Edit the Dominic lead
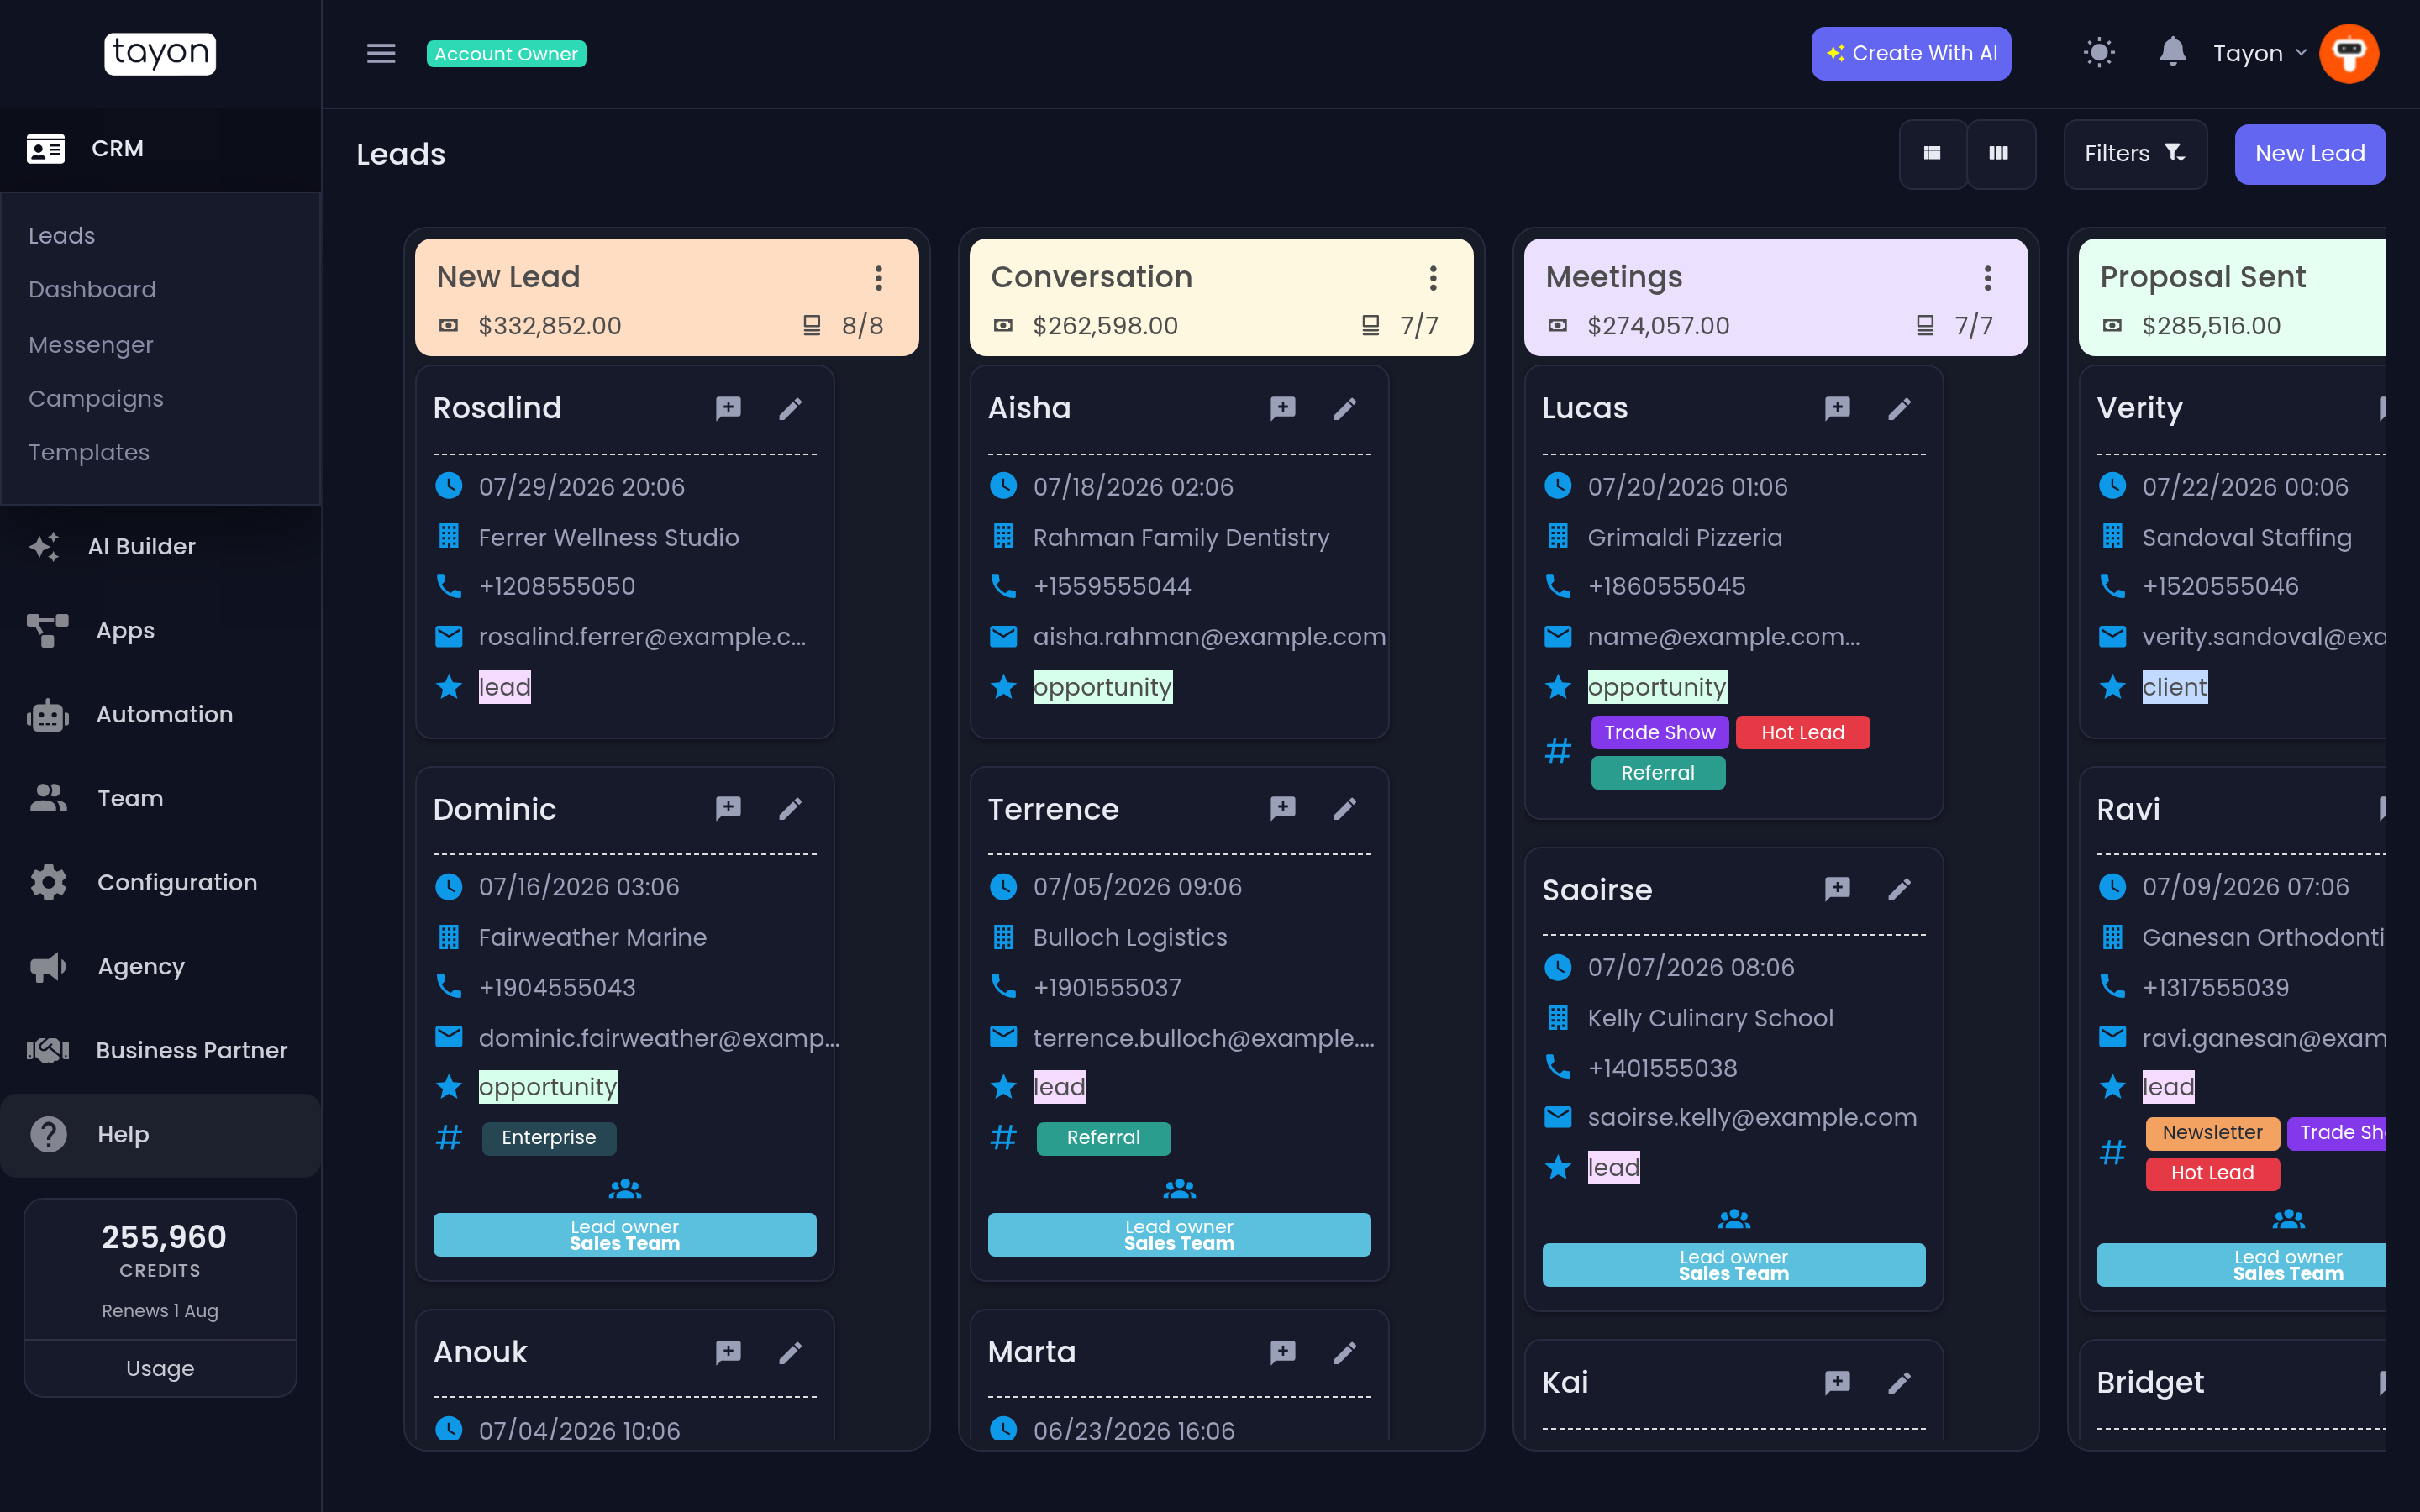This screenshot has width=2420, height=1512. [x=790, y=808]
